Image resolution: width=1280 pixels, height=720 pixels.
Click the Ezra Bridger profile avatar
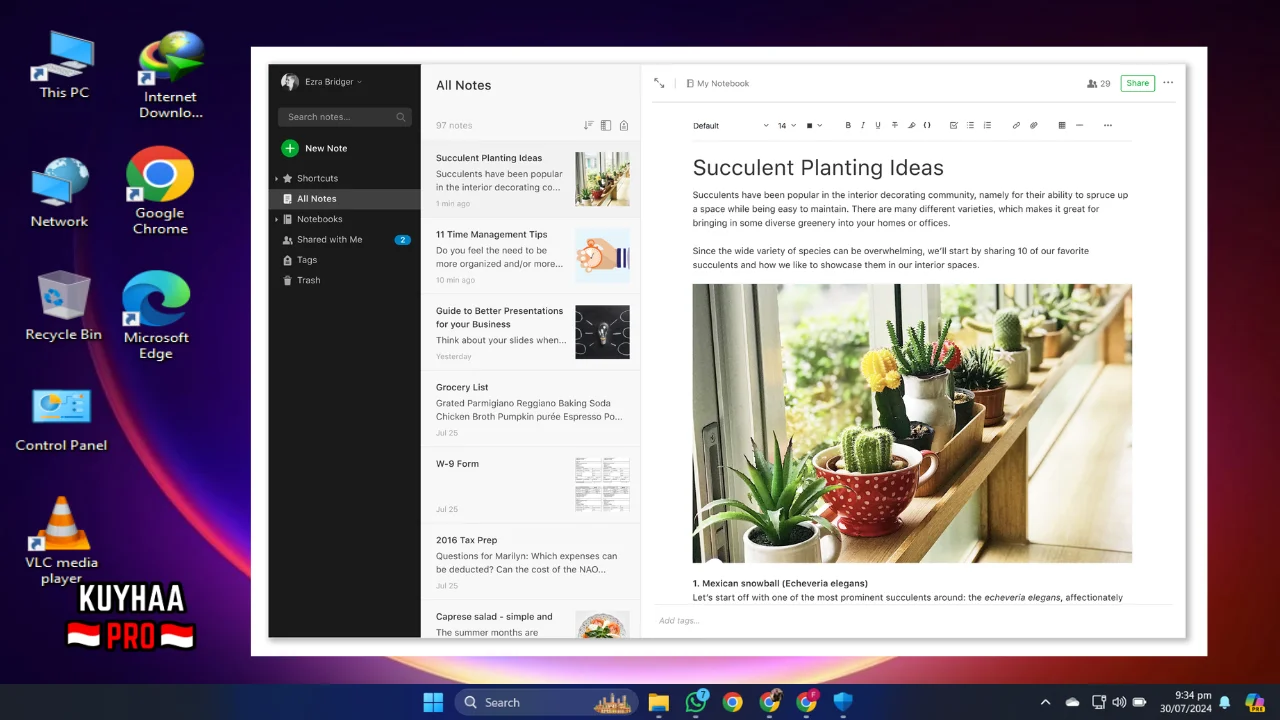[x=290, y=82]
